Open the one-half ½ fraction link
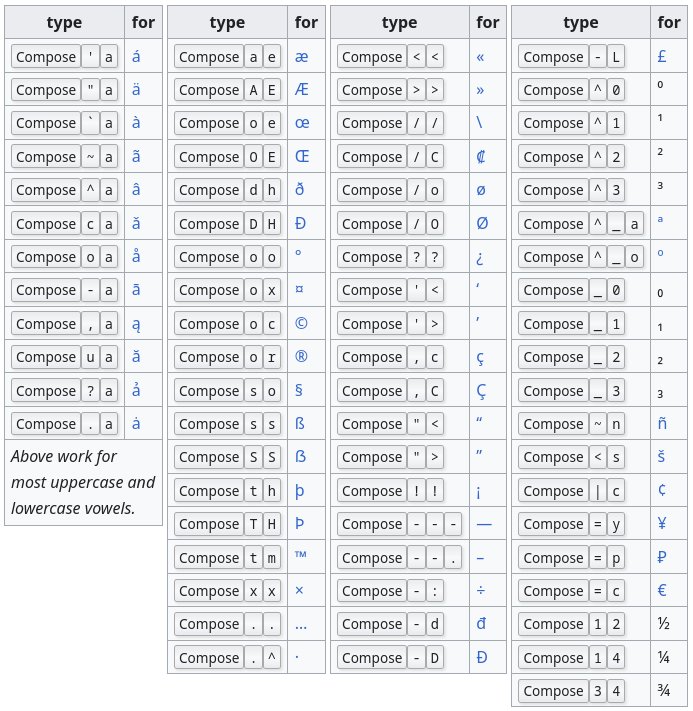 (x=662, y=624)
